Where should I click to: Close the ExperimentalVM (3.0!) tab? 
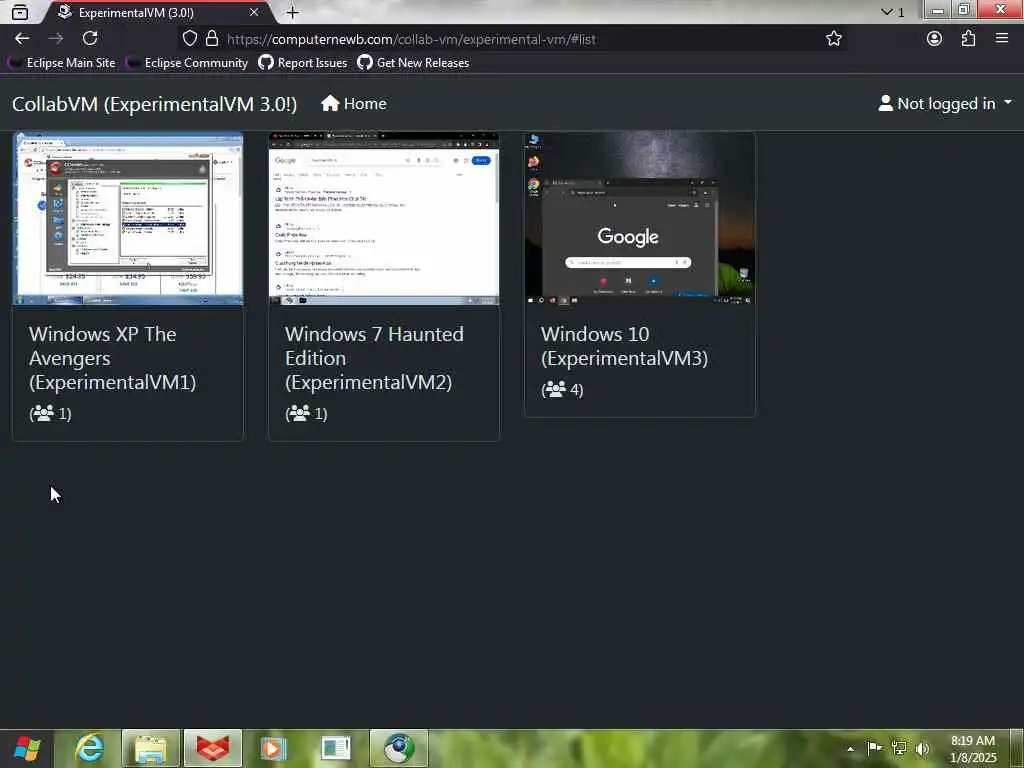(254, 12)
